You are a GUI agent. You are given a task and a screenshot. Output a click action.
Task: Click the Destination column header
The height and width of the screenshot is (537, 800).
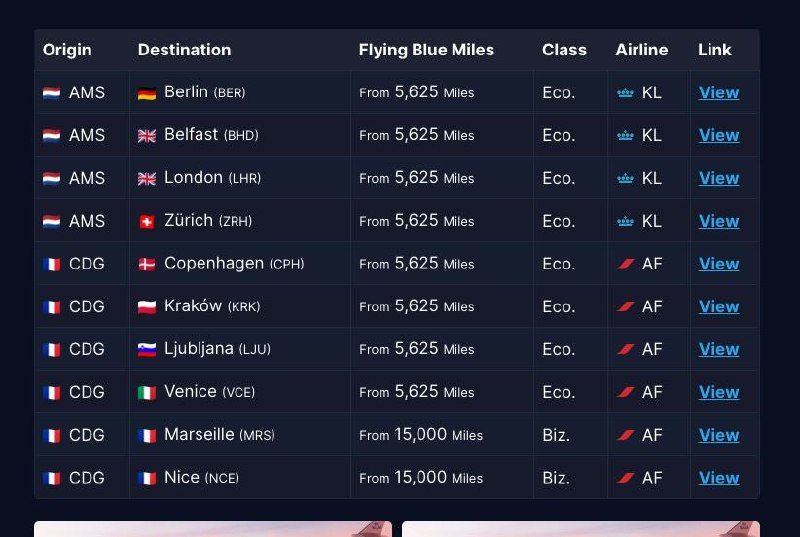[x=184, y=50]
